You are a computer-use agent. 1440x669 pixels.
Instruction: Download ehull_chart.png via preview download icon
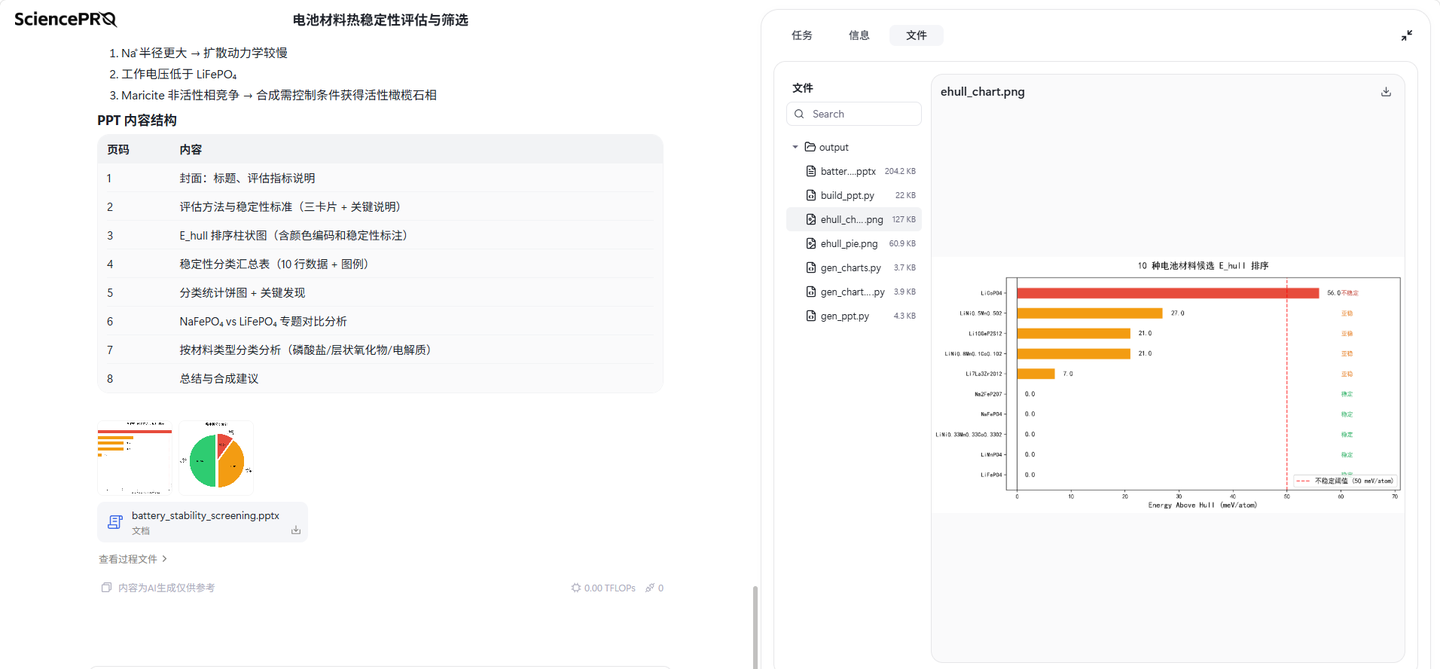pos(1386,92)
